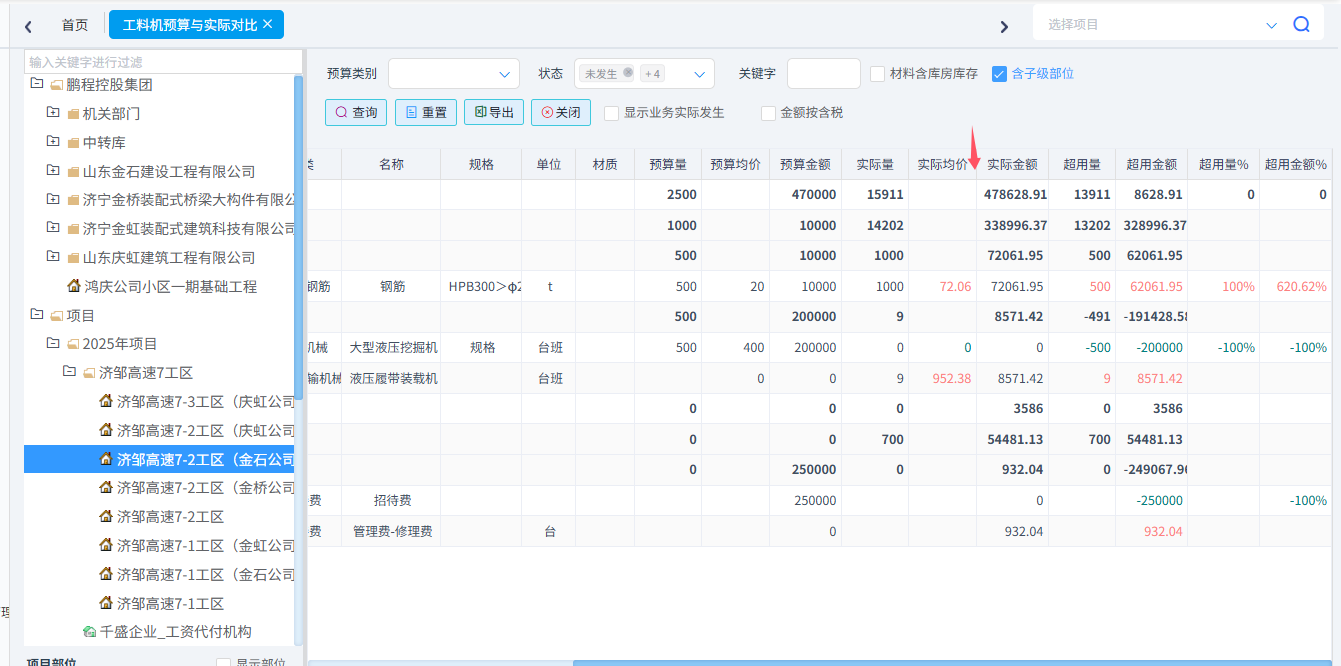Close the 工料机预算与实际对比 tab
Screen dimensions: 1341x666
(x=267, y=24)
